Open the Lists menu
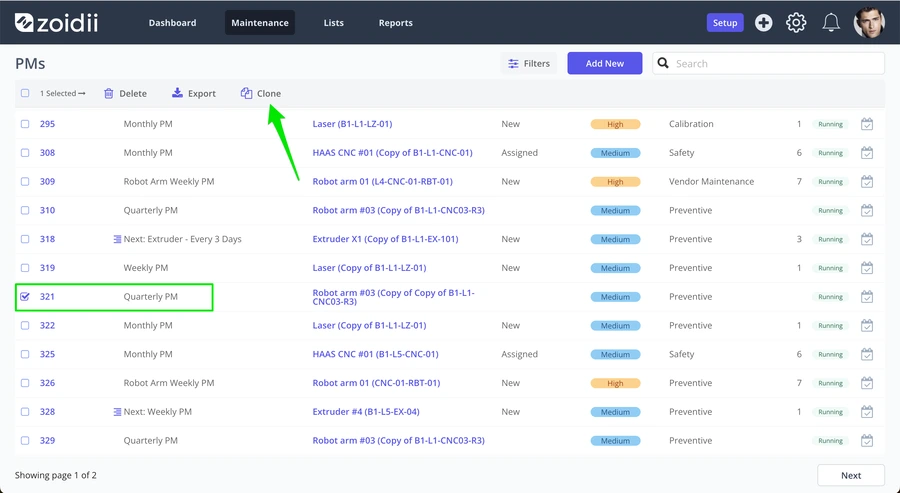The width and height of the screenshot is (900, 493). [x=333, y=23]
